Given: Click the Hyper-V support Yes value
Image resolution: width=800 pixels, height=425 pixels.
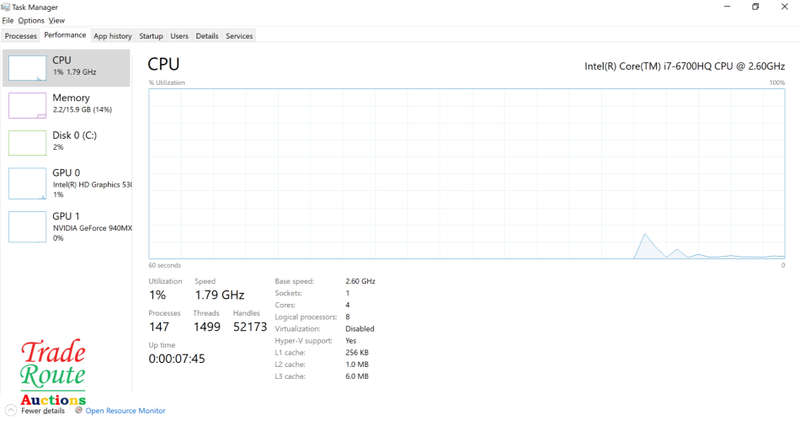Looking at the screenshot, I should [351, 340].
